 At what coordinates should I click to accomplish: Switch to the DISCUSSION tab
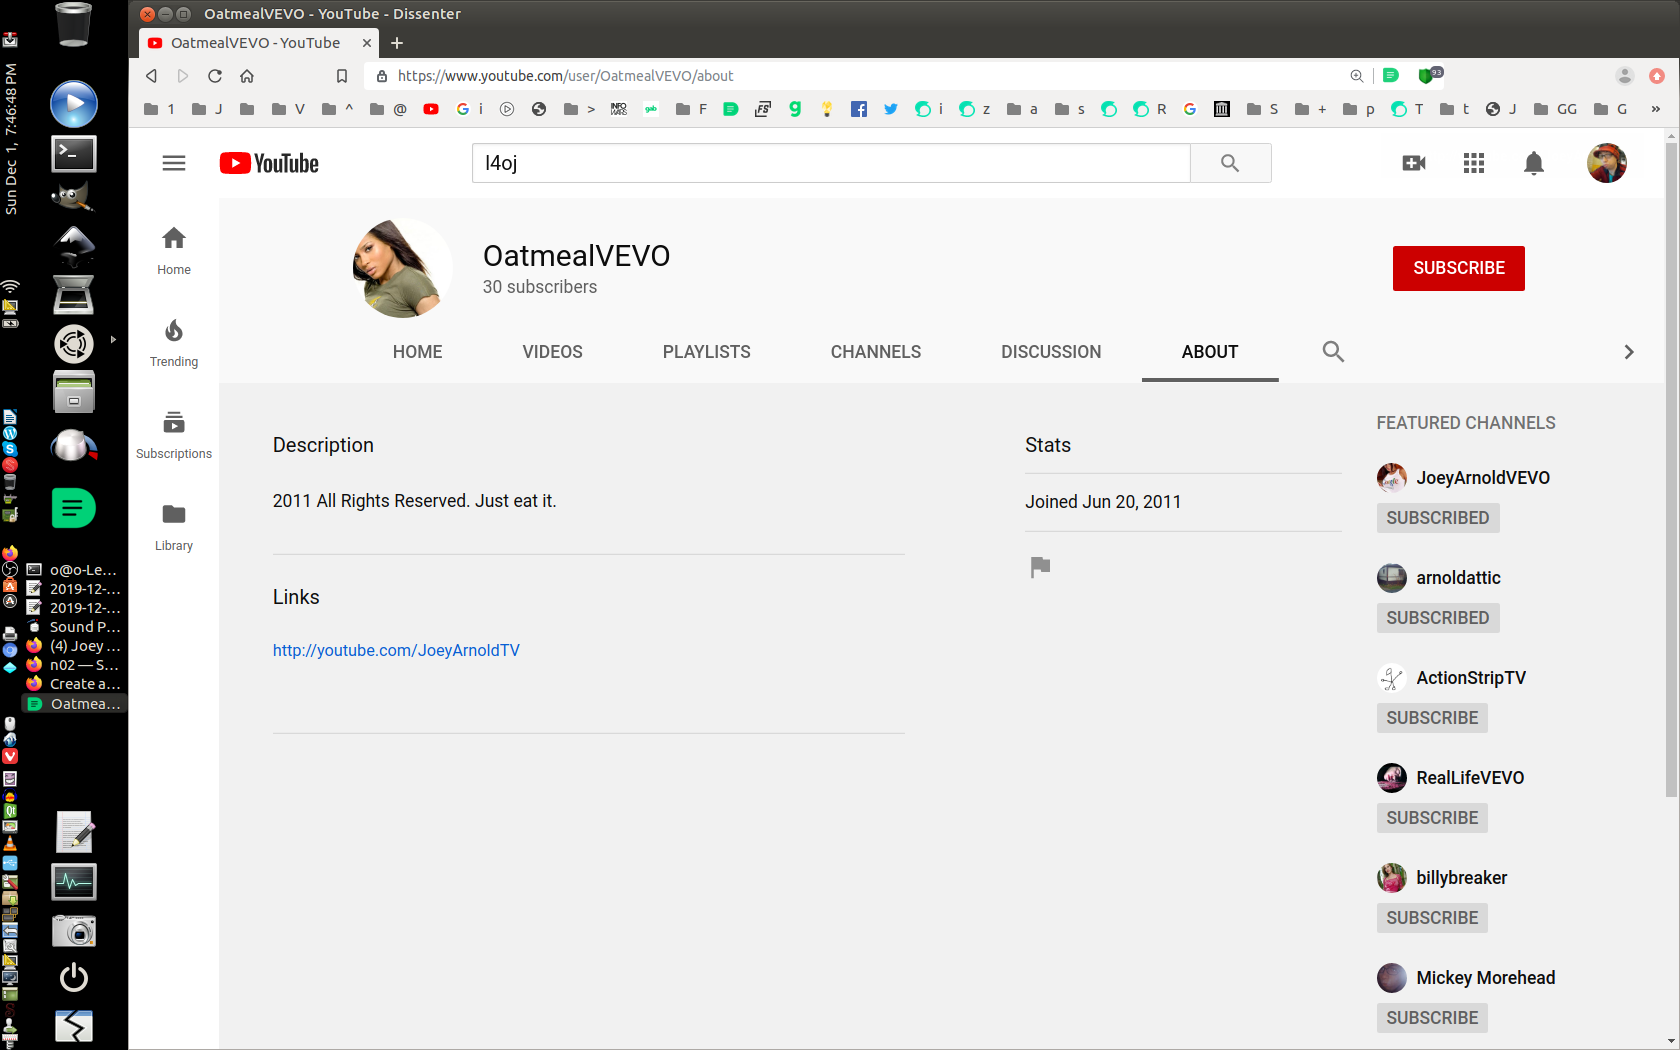coord(1051,352)
